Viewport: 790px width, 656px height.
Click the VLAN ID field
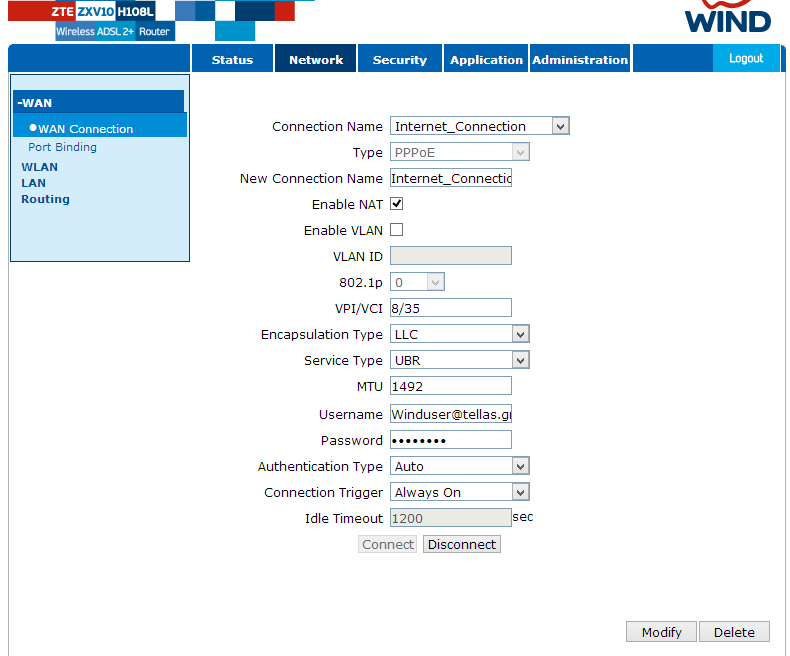451,255
